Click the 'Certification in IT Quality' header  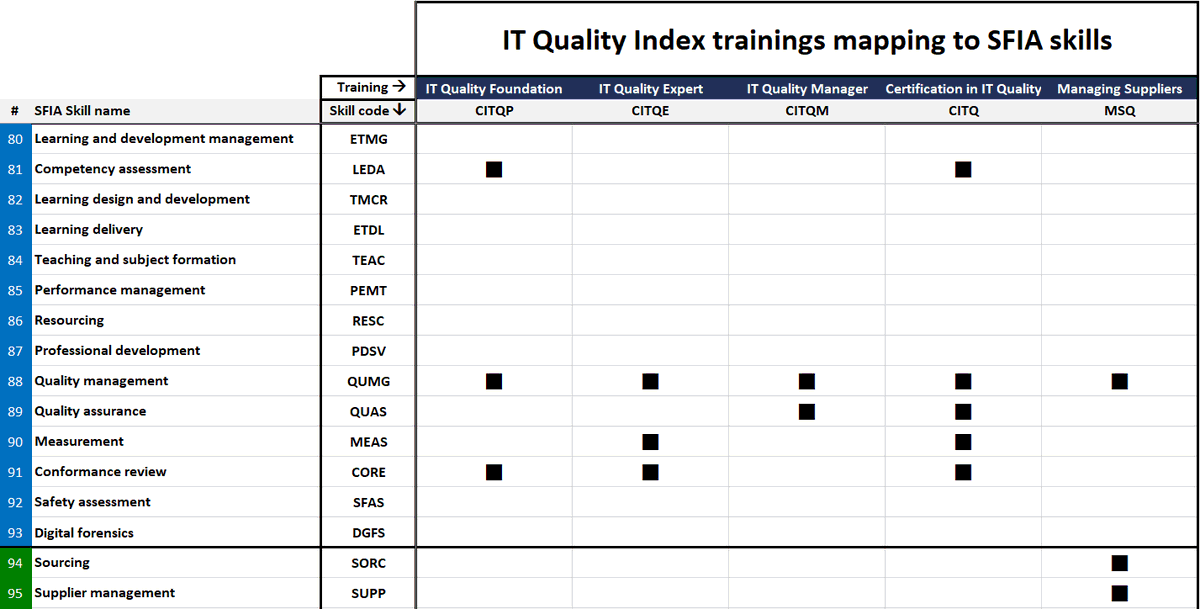tap(963, 89)
